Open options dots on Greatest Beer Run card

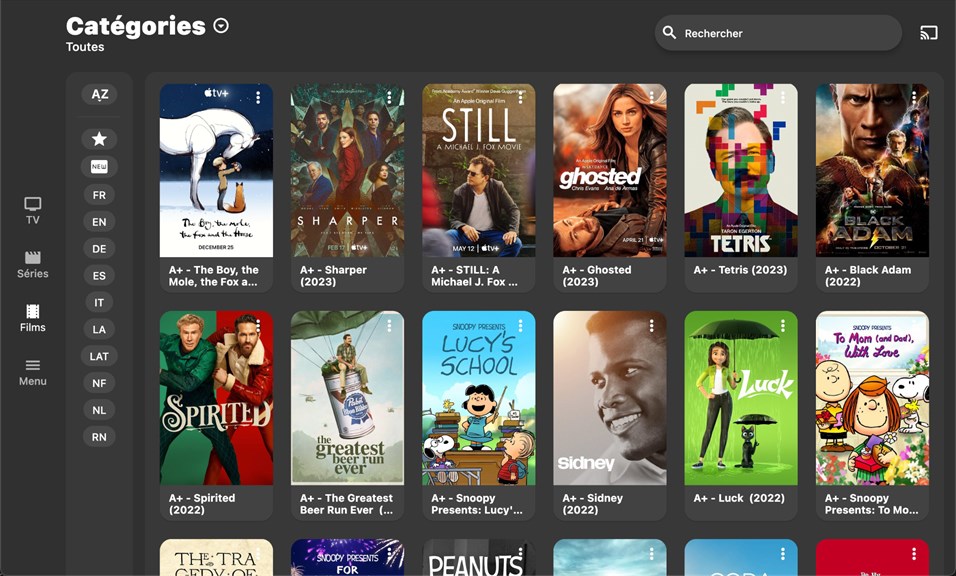tap(389, 326)
